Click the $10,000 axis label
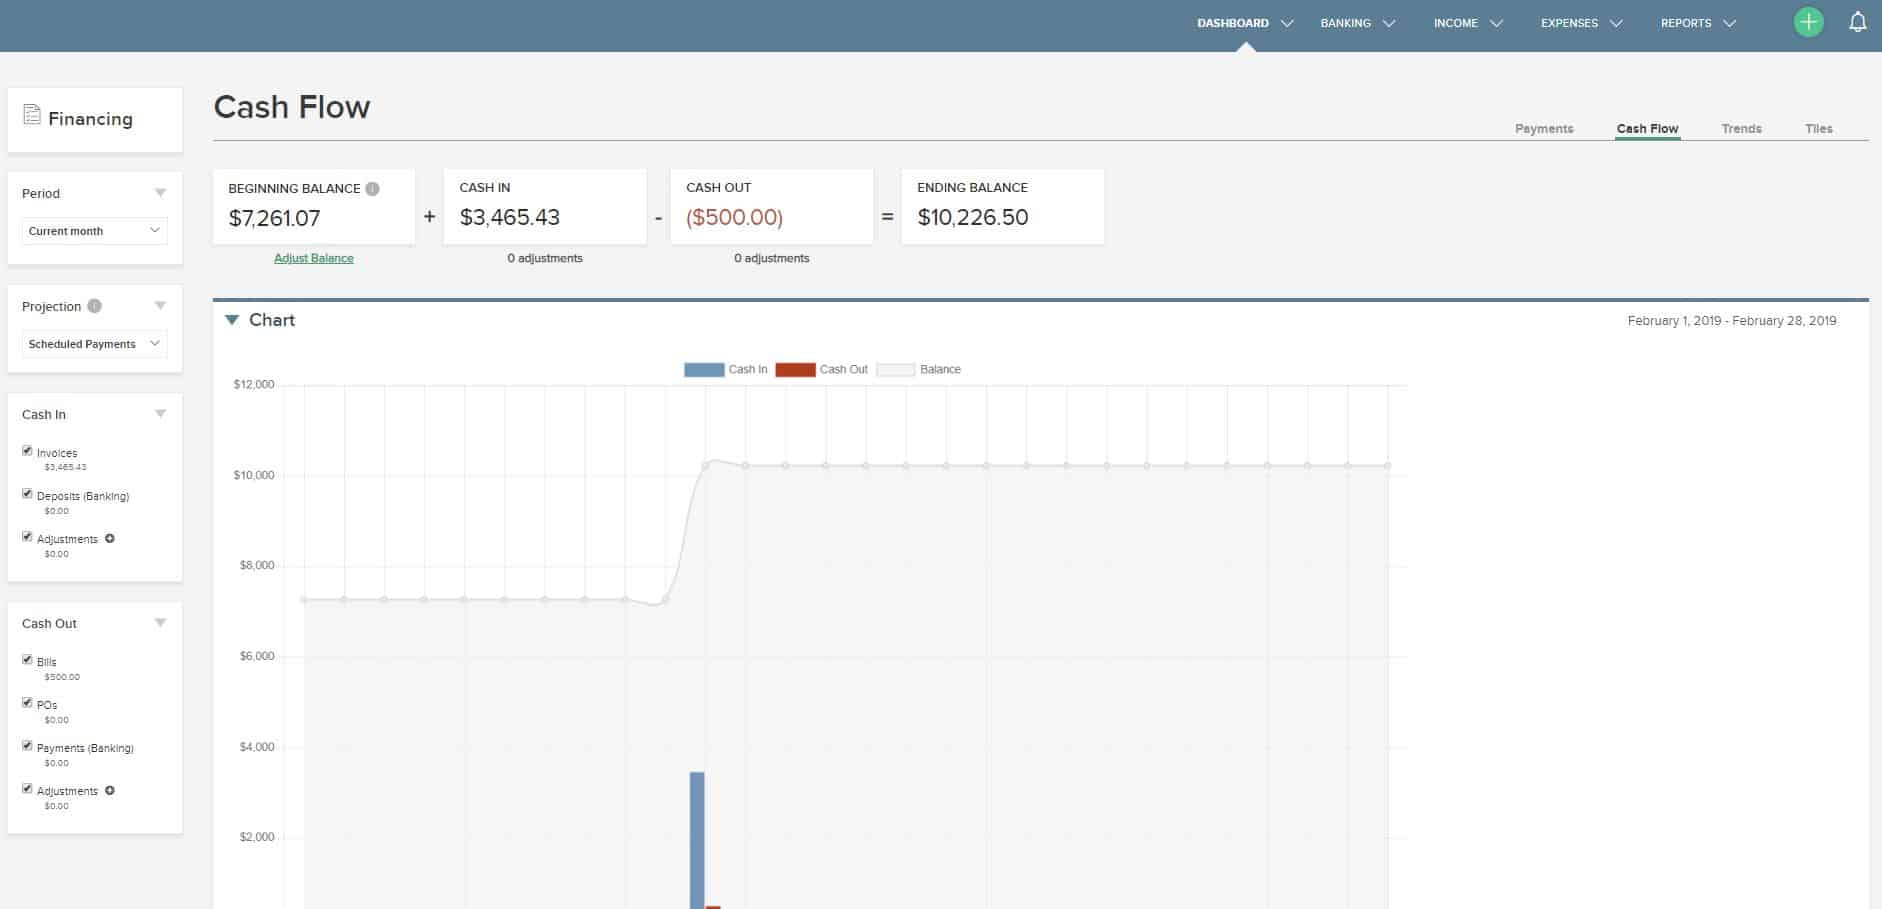 point(254,475)
